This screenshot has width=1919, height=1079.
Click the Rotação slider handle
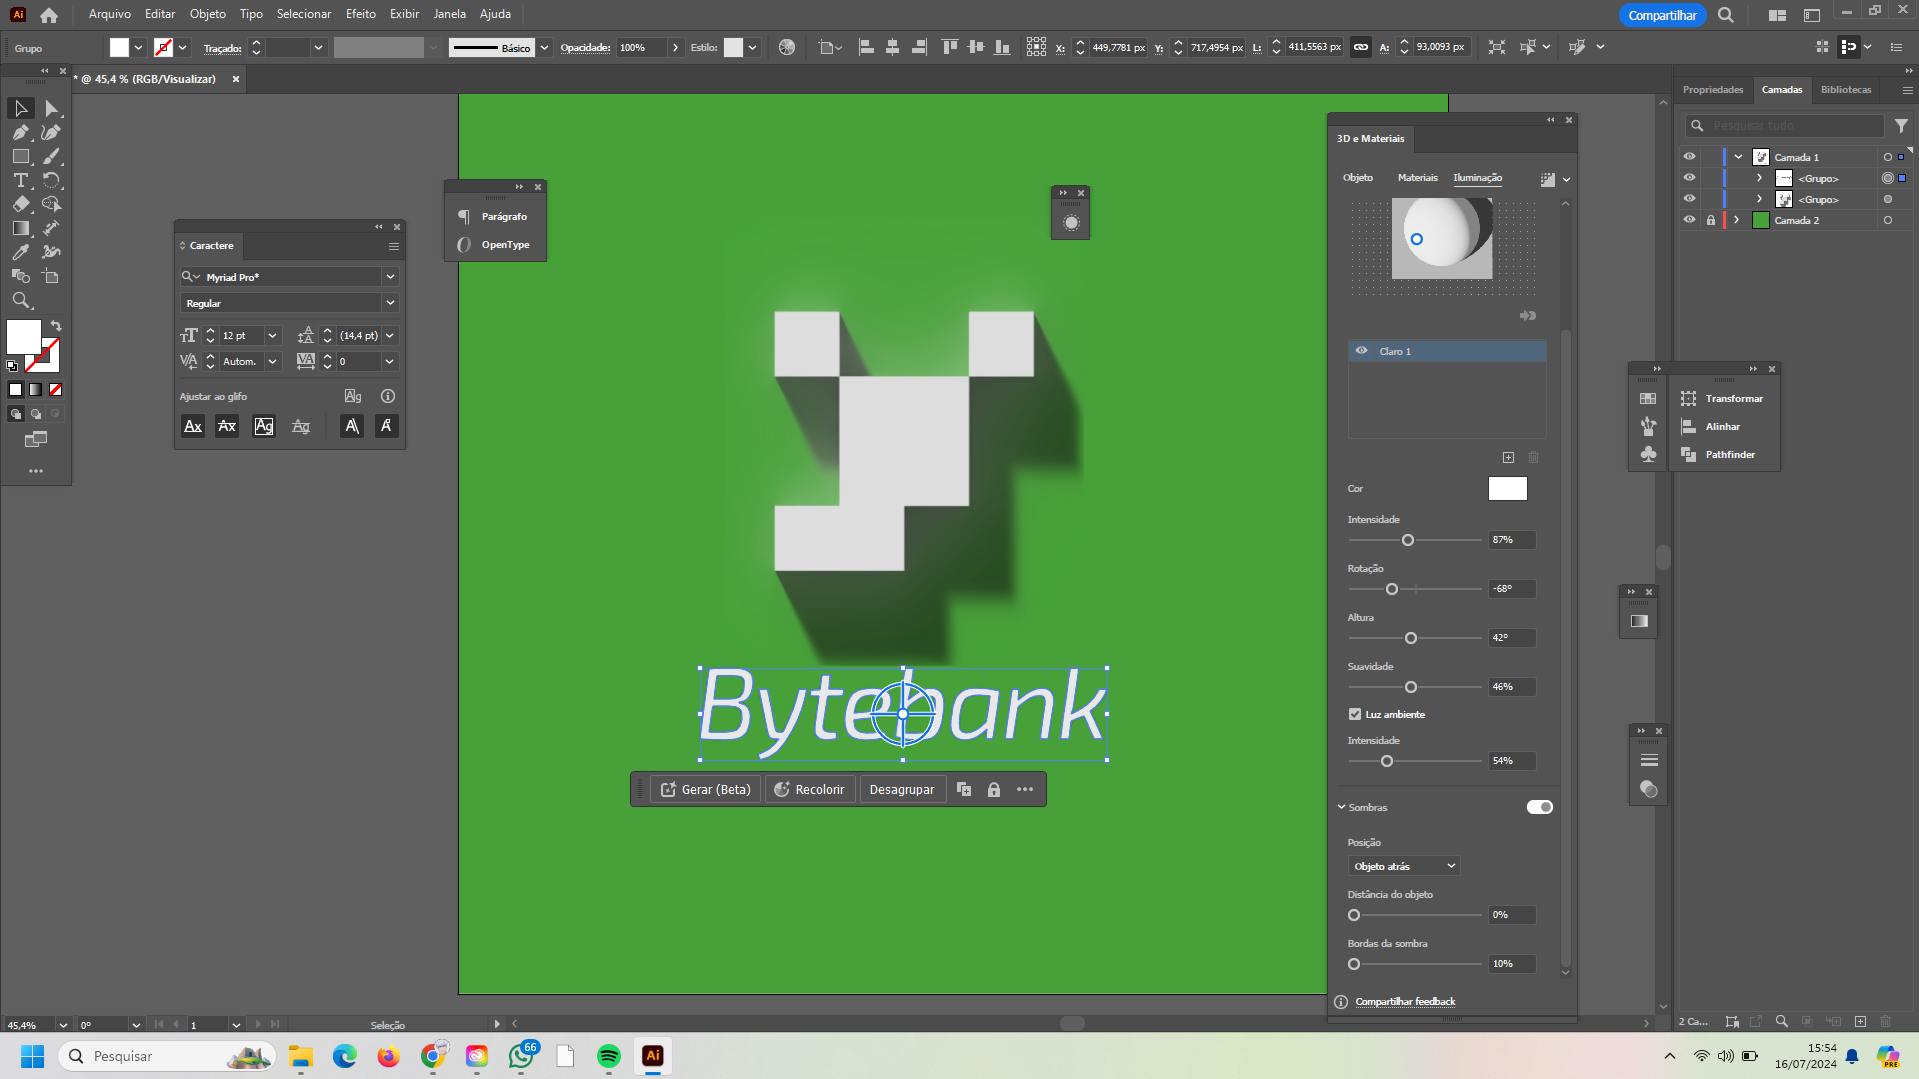coord(1391,589)
